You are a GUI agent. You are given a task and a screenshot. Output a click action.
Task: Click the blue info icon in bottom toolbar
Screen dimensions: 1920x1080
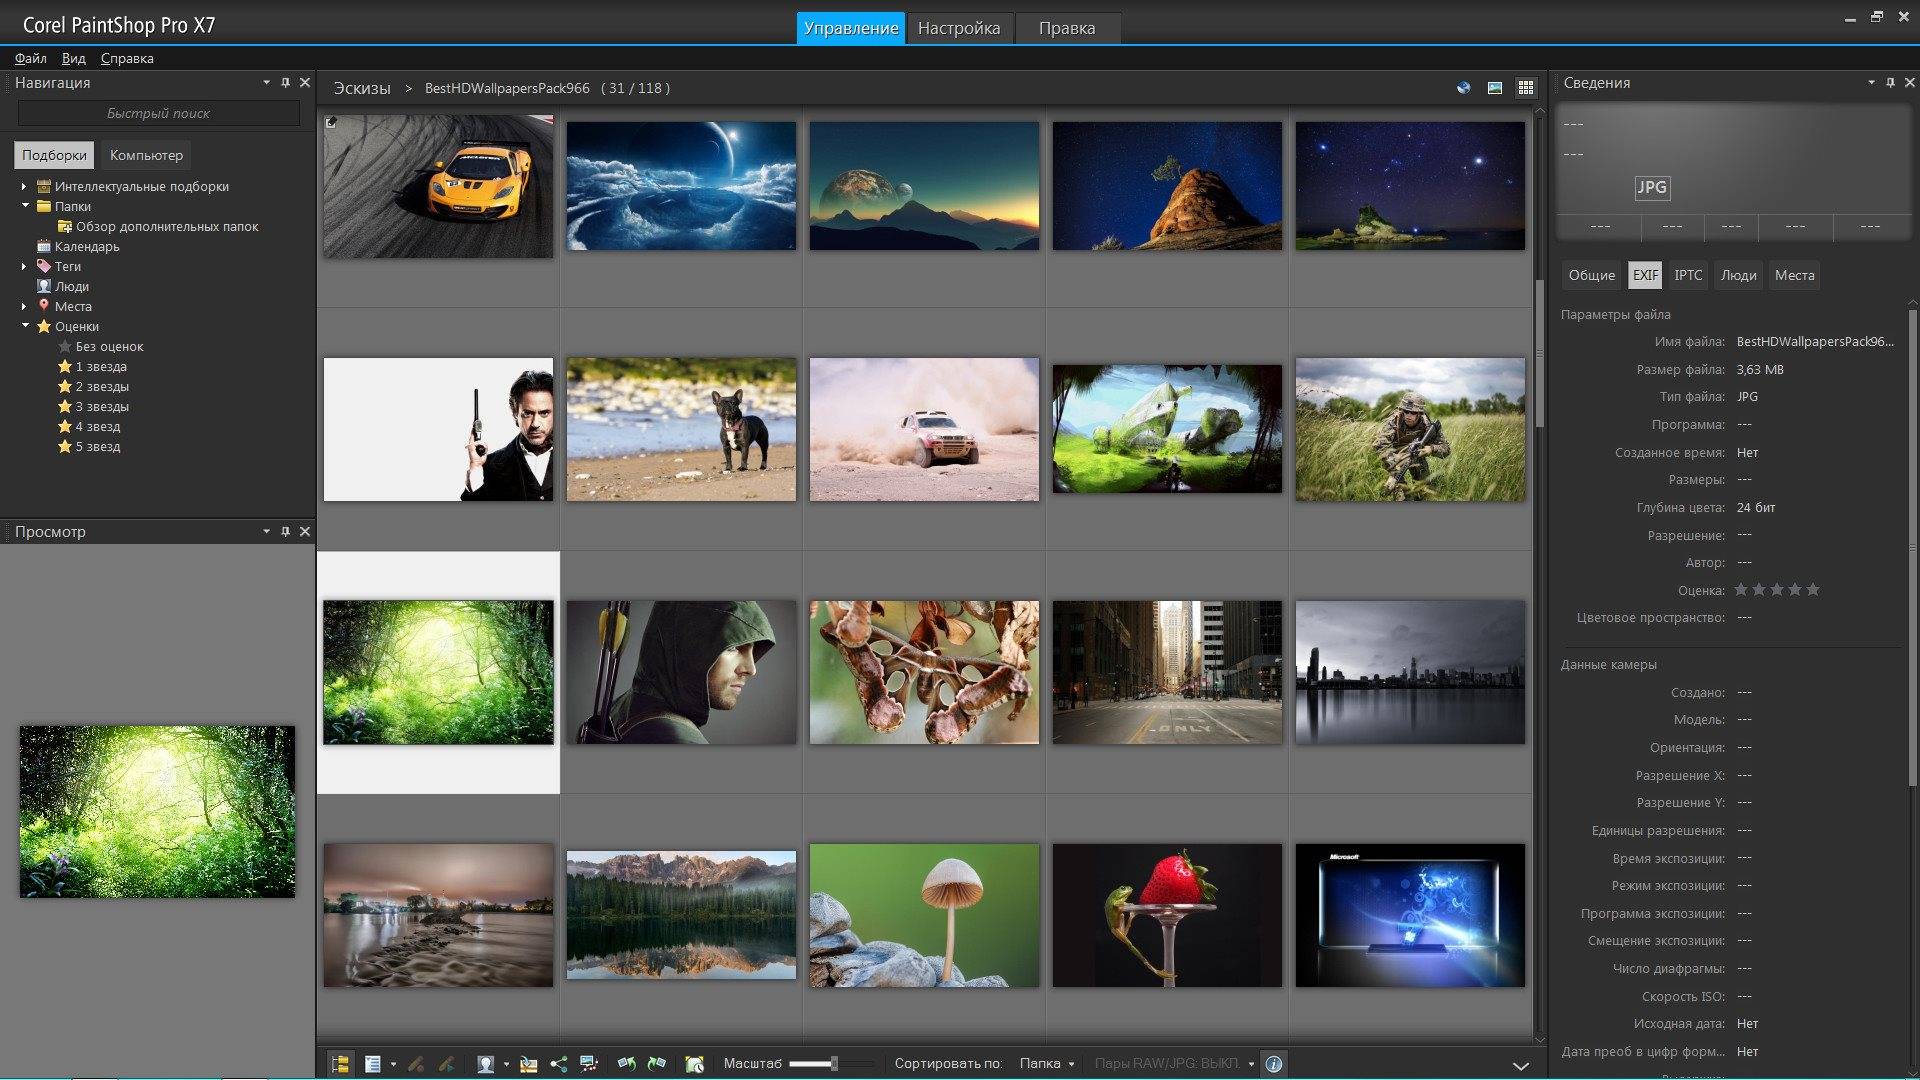click(1273, 1064)
